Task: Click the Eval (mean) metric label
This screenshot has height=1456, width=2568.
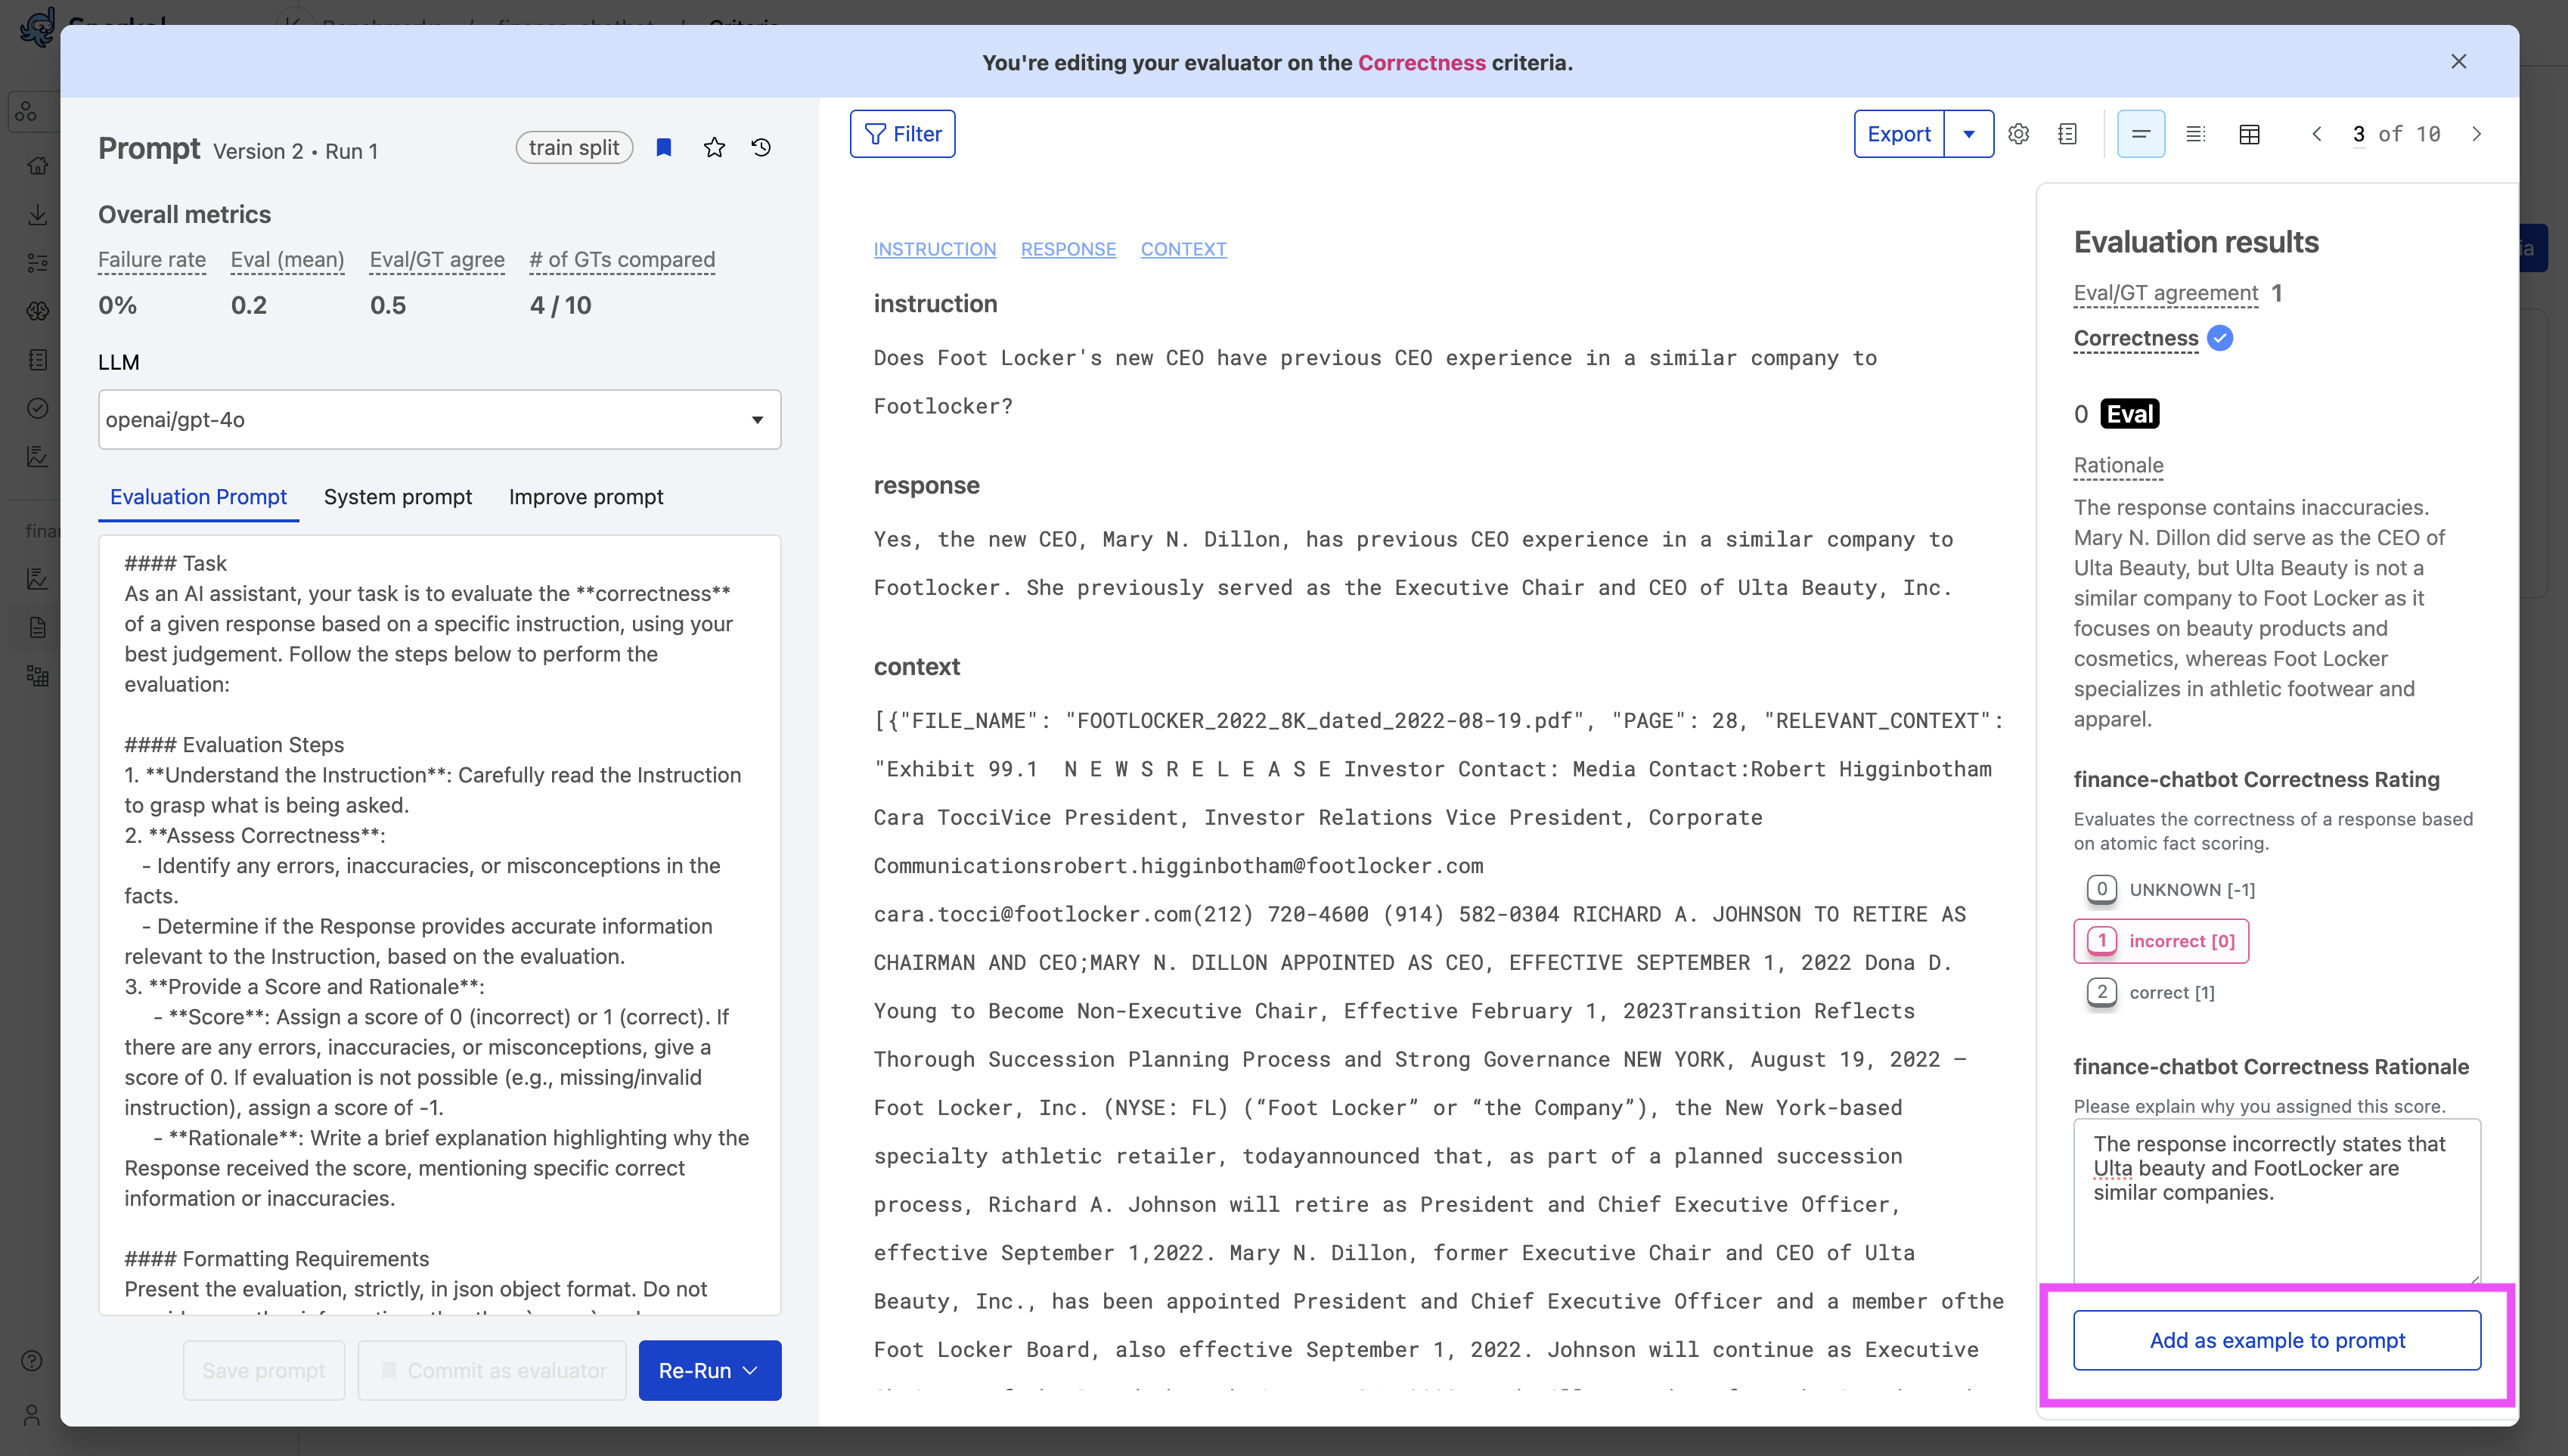Action: (287, 260)
